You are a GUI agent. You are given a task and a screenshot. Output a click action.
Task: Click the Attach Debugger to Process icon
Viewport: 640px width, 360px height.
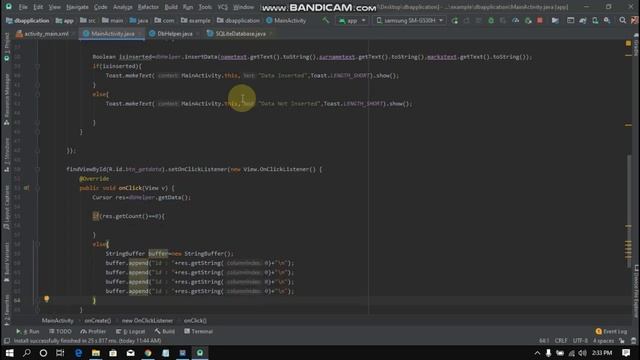(x=528, y=20)
